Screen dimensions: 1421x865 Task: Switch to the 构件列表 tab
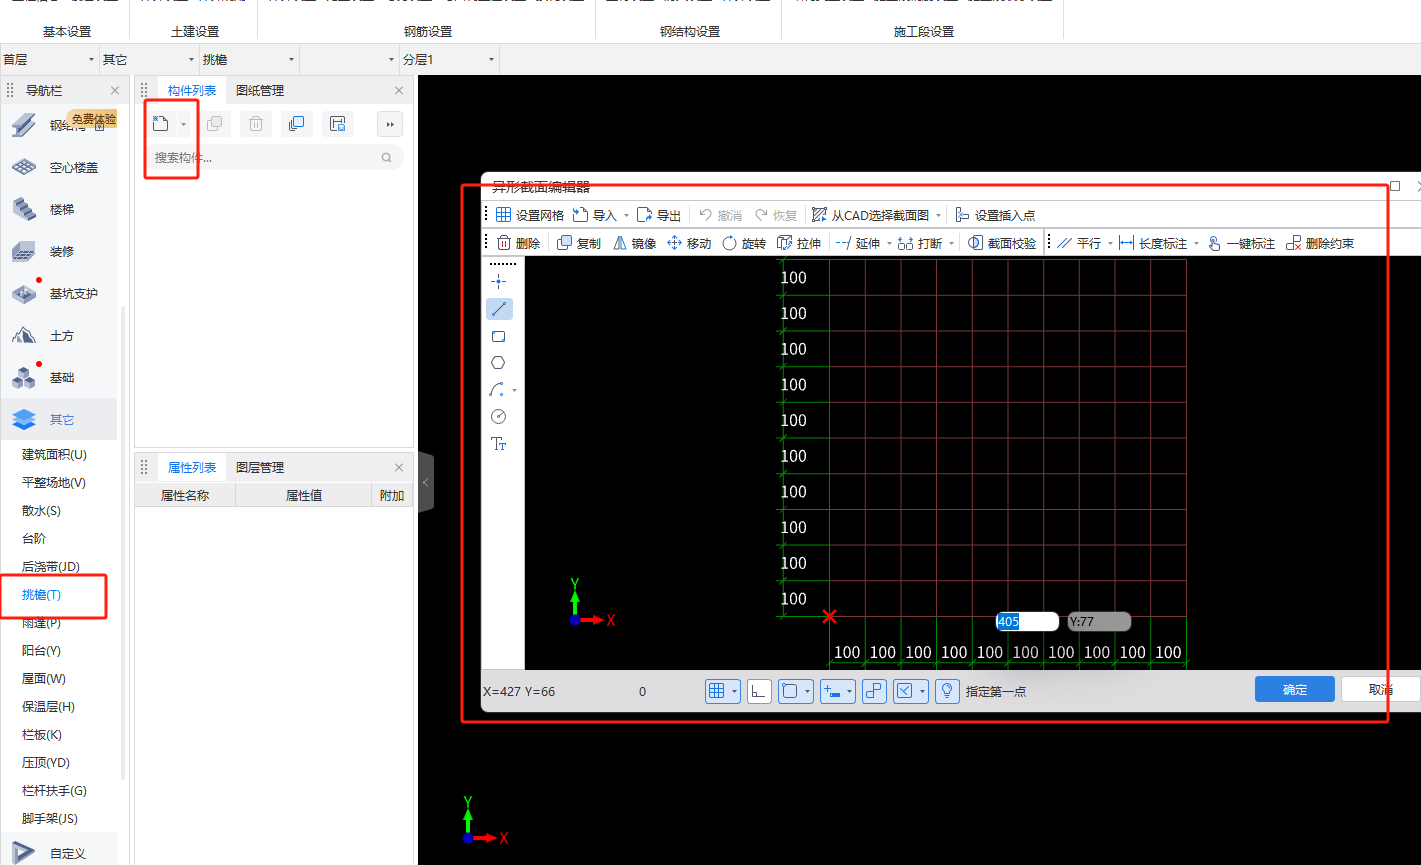coord(192,91)
